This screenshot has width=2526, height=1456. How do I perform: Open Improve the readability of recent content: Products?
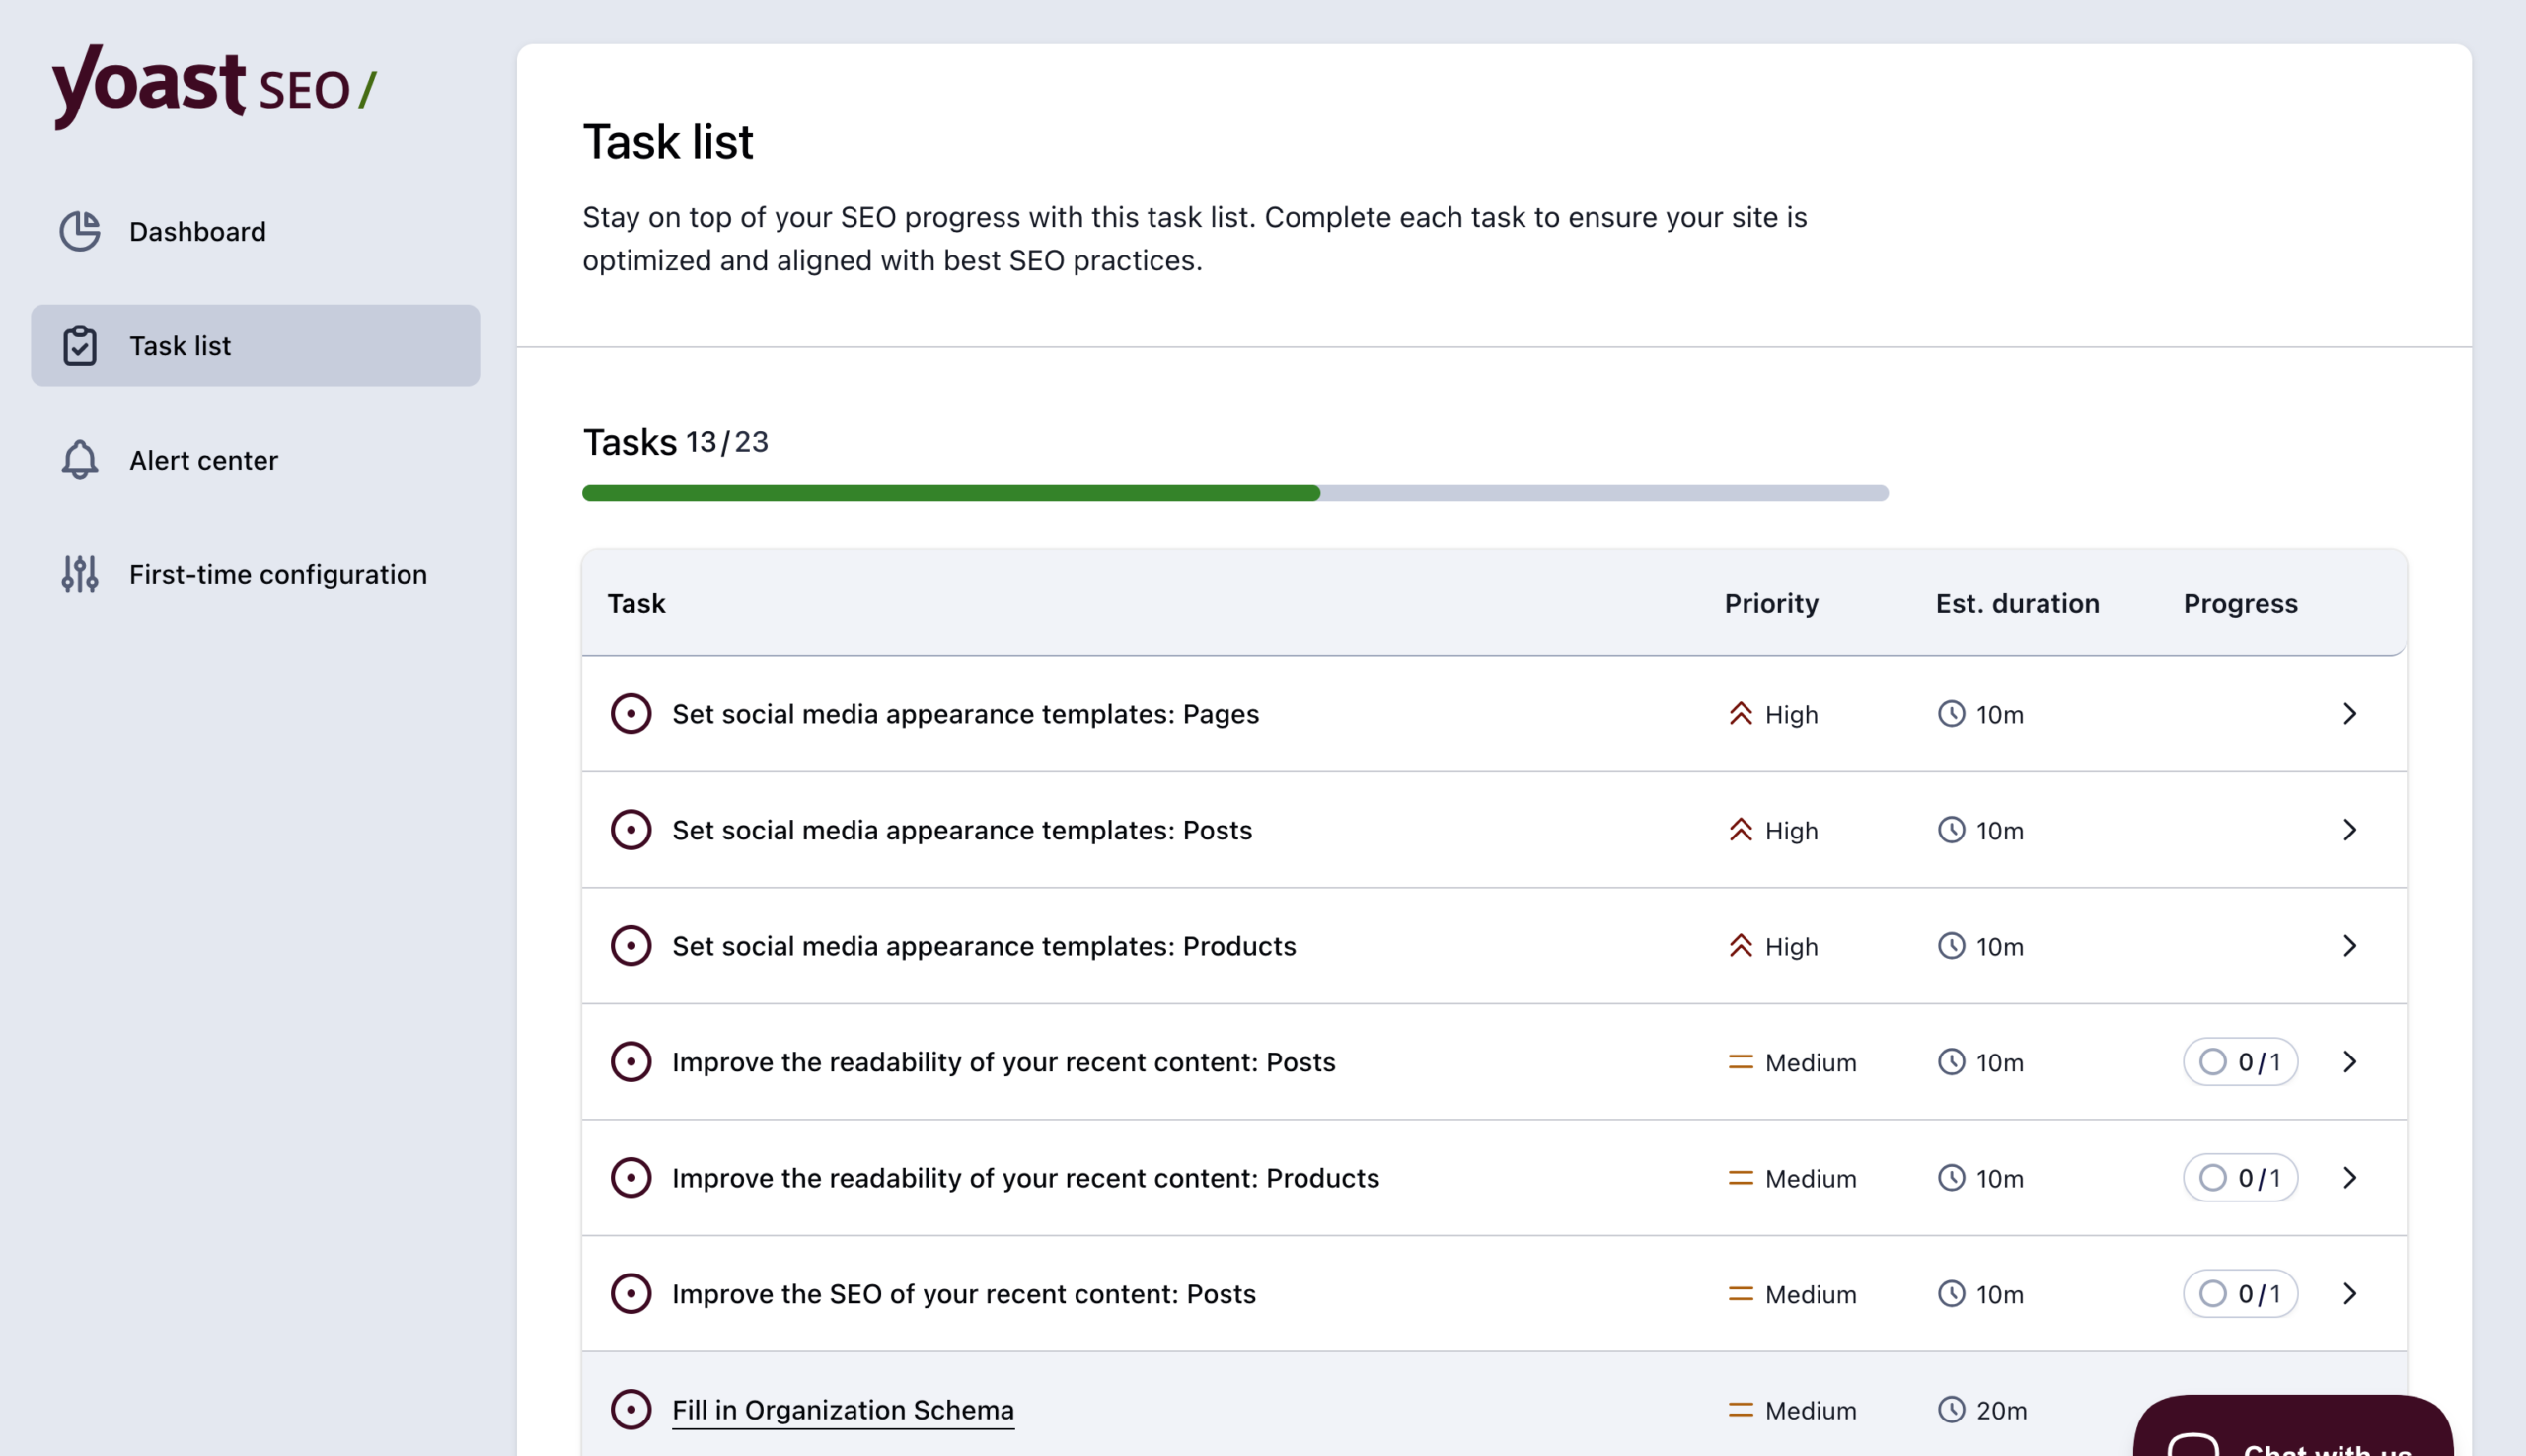(1026, 1178)
